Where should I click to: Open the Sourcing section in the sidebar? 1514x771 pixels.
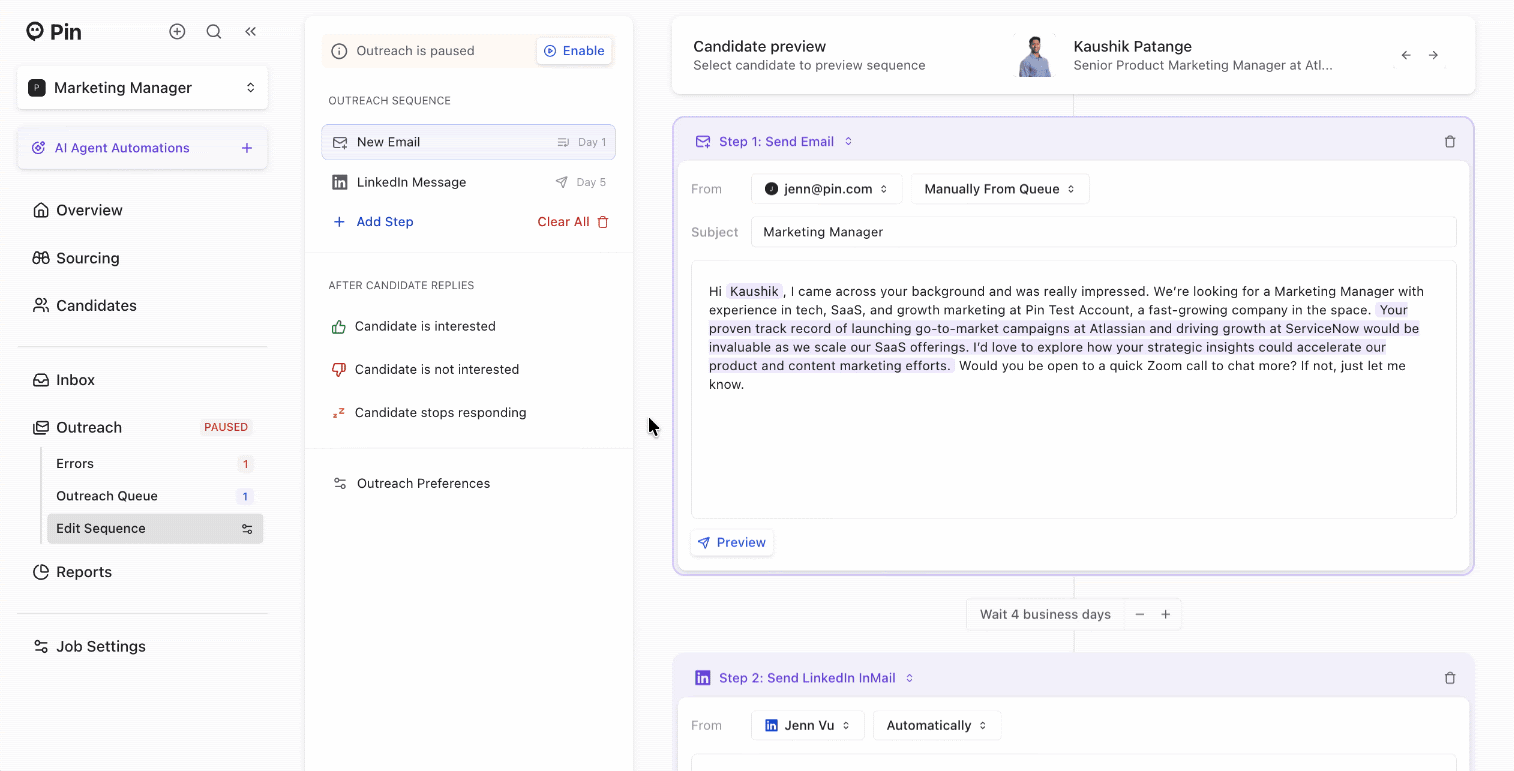(x=88, y=258)
